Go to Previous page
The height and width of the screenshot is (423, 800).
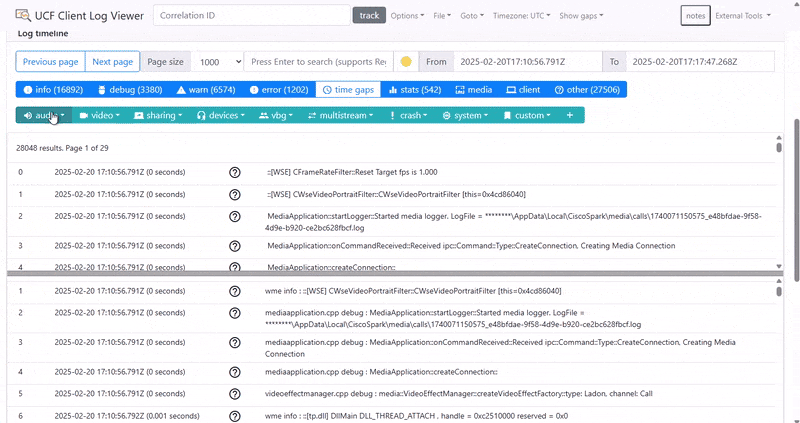51,62
